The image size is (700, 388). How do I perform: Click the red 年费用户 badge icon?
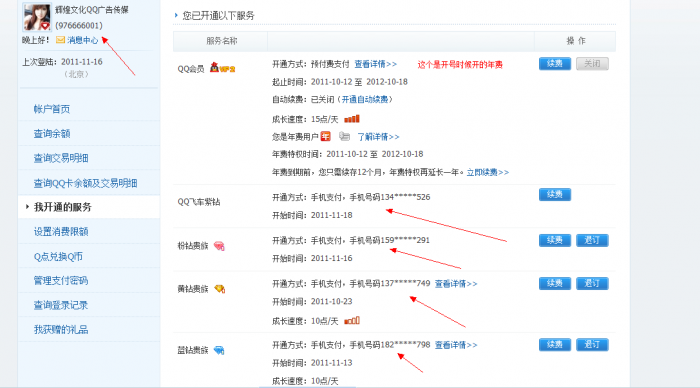326,137
